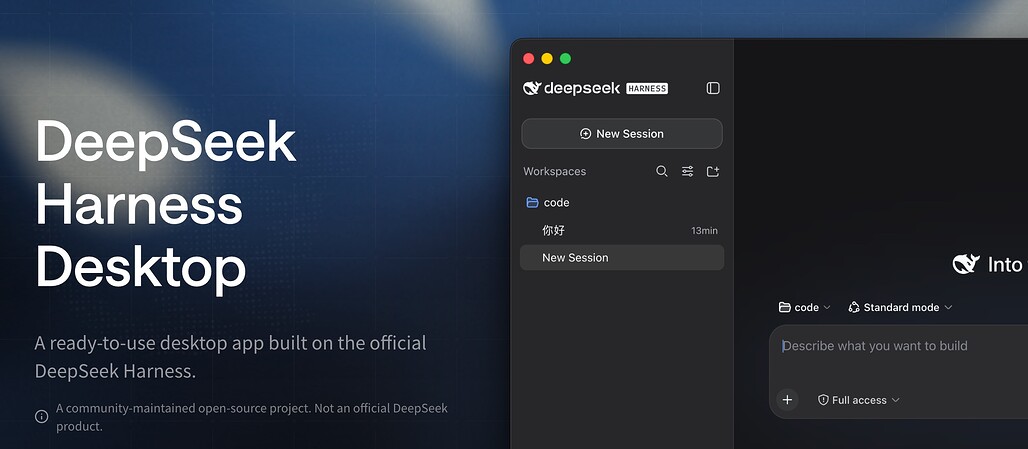This screenshot has height=449, width=1028.
Task: Open the 你好 session
Action: pyautogui.click(x=622, y=230)
